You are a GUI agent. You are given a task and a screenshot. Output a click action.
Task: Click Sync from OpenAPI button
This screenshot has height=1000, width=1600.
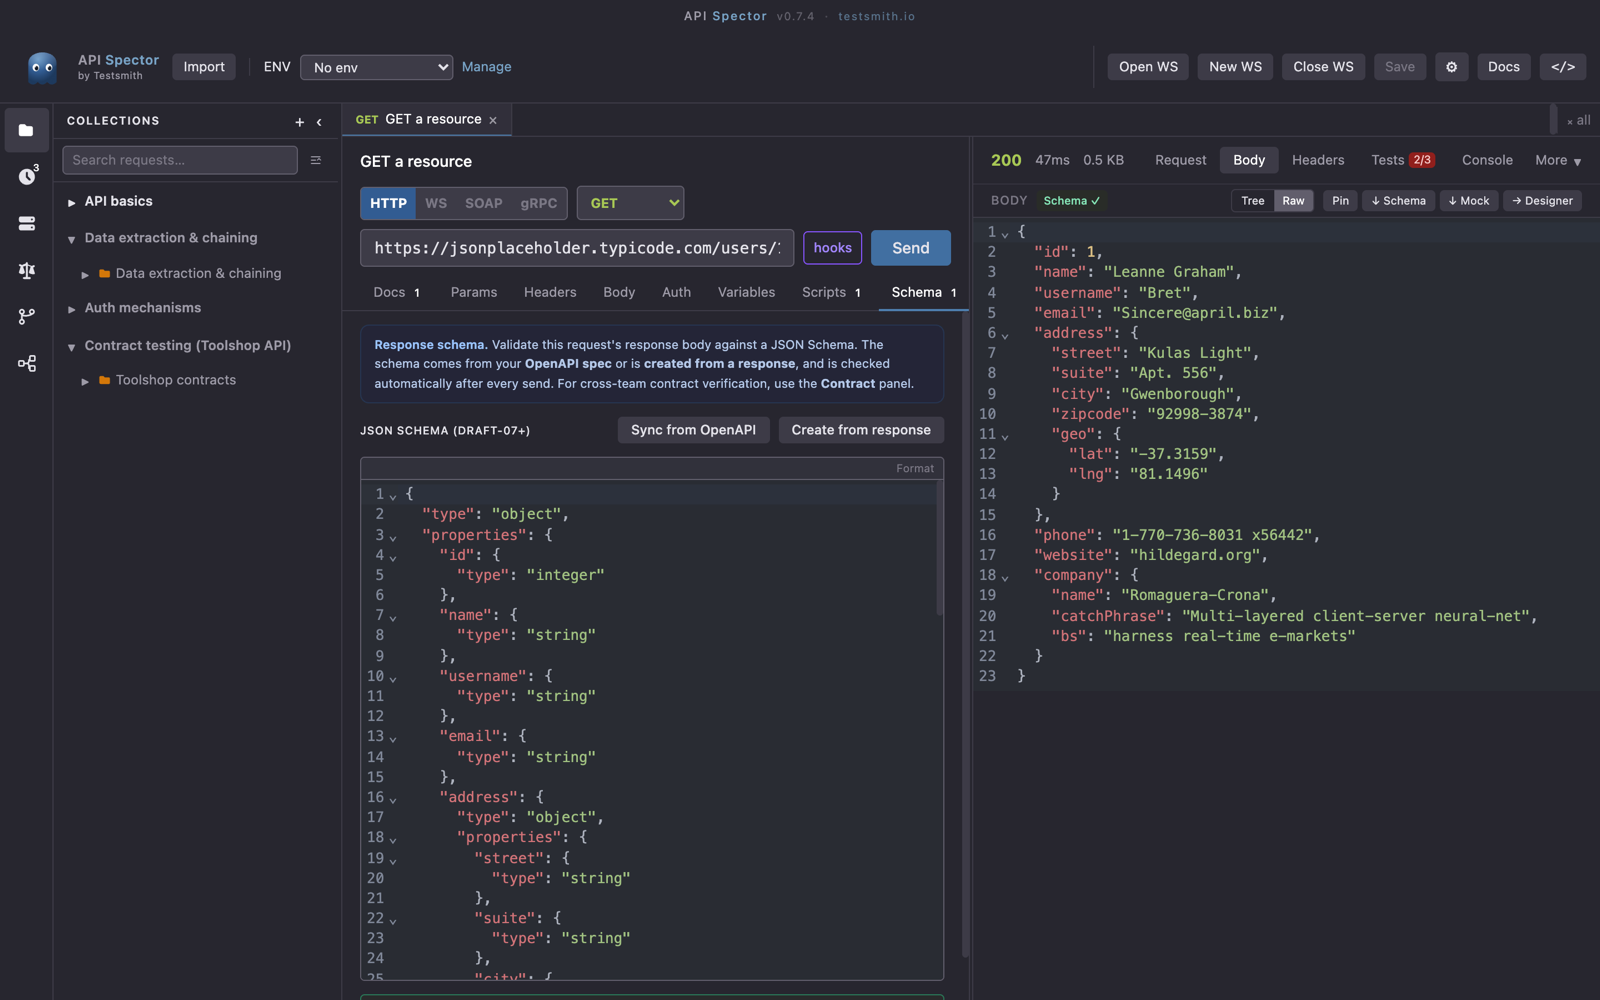(693, 430)
